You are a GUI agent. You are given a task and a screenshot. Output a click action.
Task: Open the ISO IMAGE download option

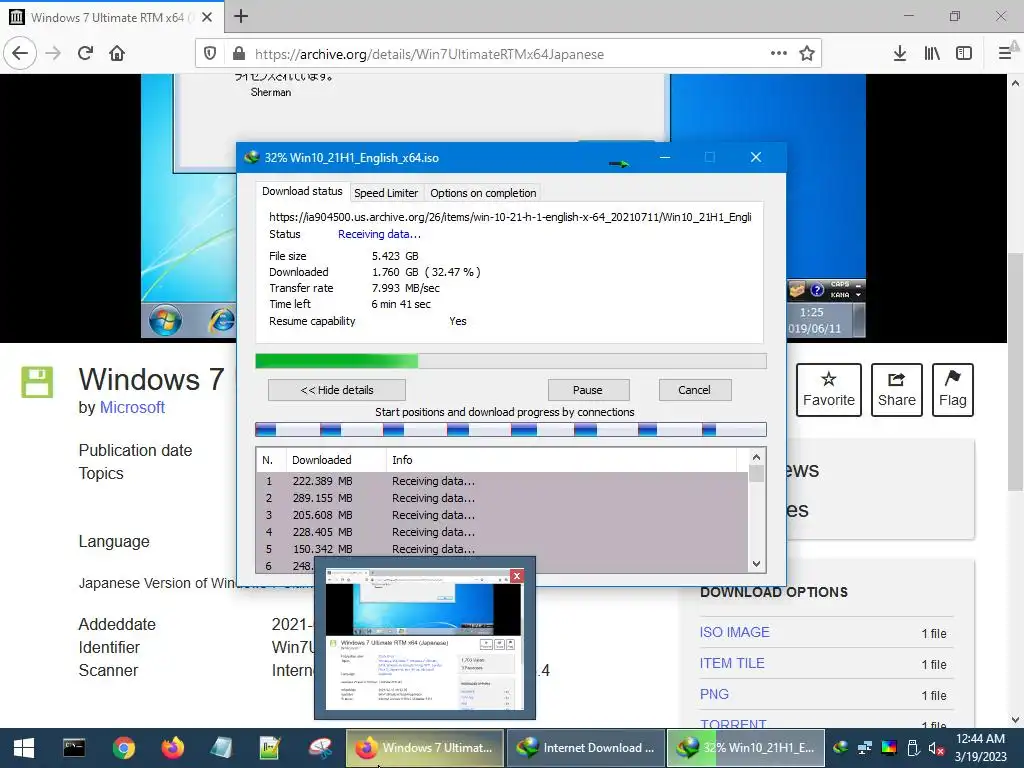point(735,632)
